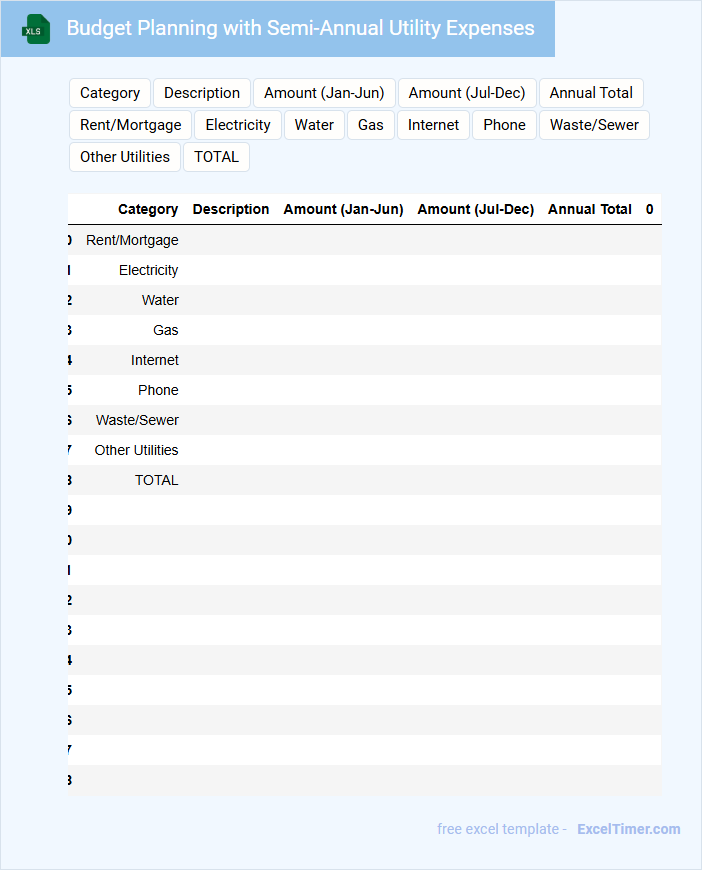Select the Water row cell in table
The width and height of the screenshot is (702, 870).
160,300
